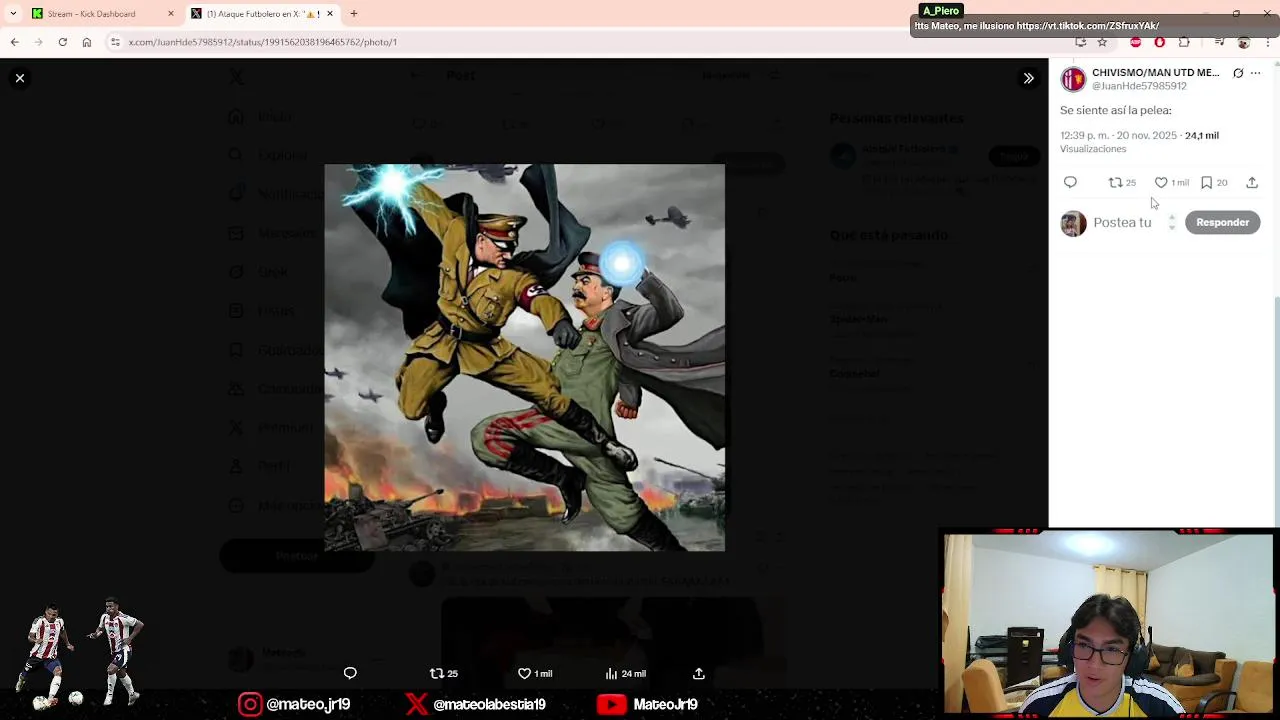This screenshot has width=1280, height=720.
Task: Open the post's three-dot more menu
Action: pos(1256,73)
